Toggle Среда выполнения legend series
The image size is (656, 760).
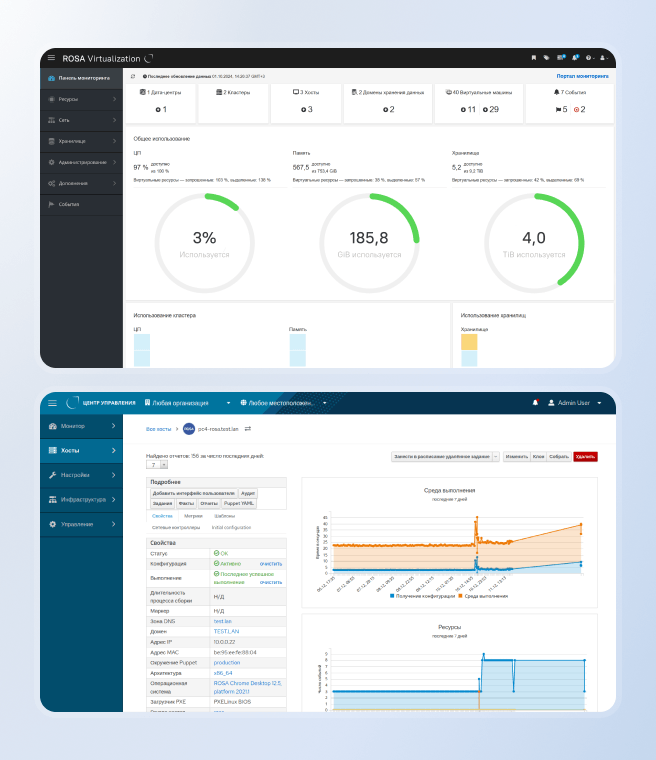(484, 595)
